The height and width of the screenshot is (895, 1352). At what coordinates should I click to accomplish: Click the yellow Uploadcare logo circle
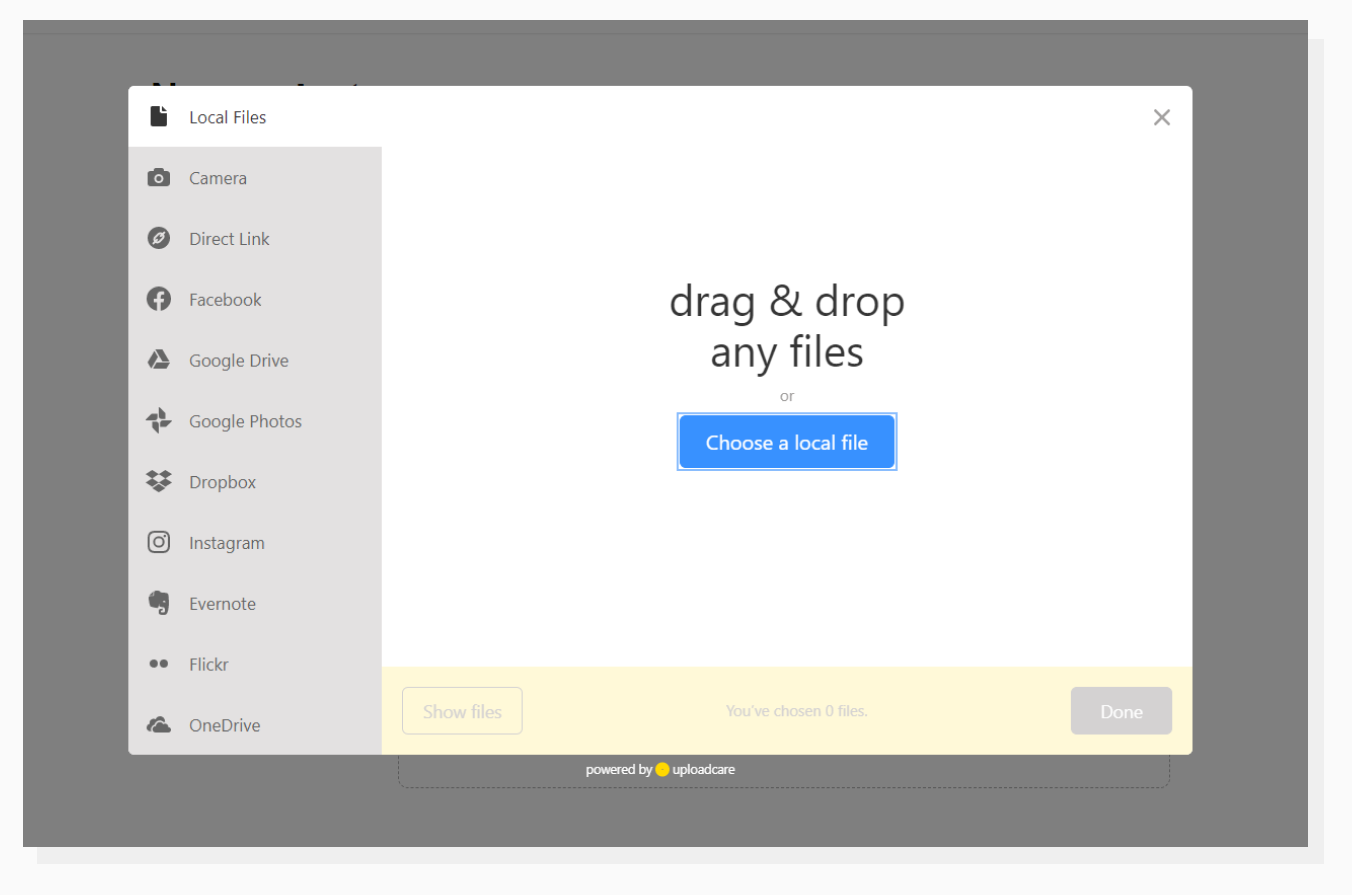[x=660, y=769]
